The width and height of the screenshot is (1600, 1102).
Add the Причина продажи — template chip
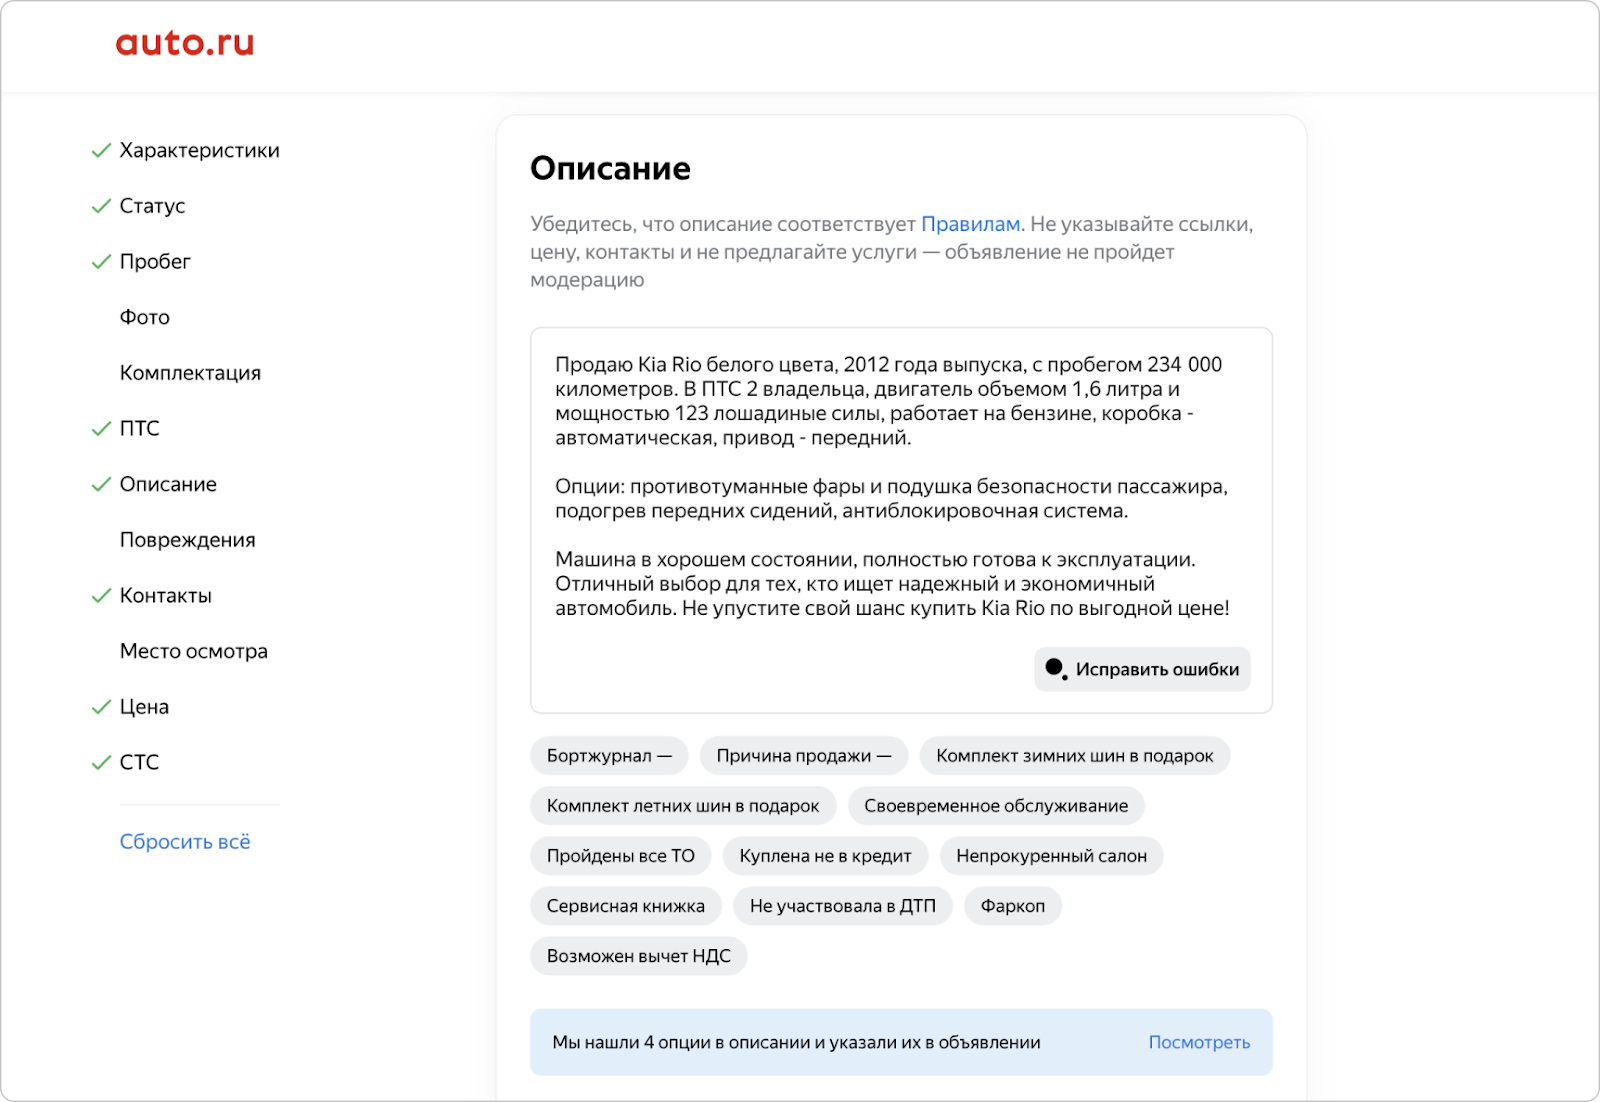[803, 756]
